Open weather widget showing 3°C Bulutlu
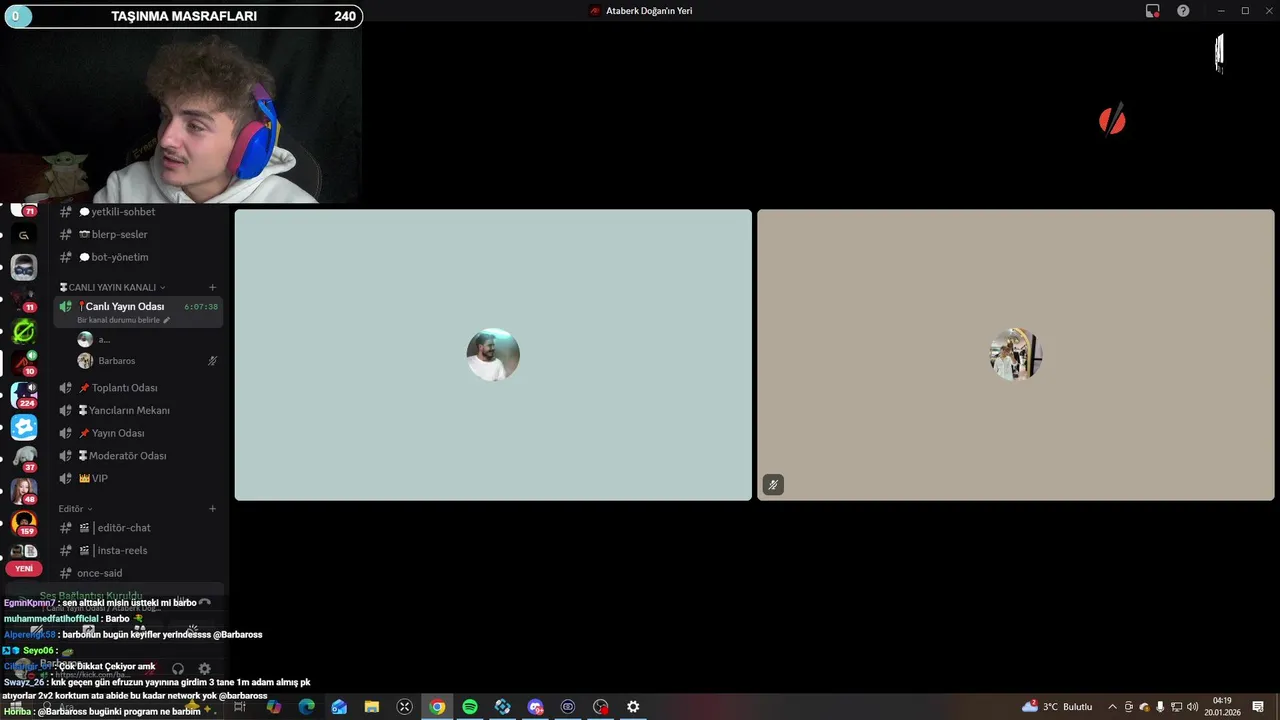The width and height of the screenshot is (1280, 720). (1058, 707)
